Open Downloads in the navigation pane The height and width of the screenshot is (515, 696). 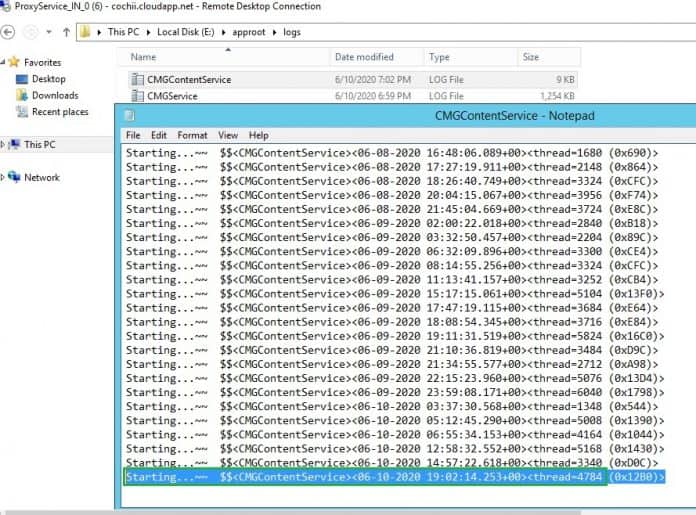coord(55,95)
